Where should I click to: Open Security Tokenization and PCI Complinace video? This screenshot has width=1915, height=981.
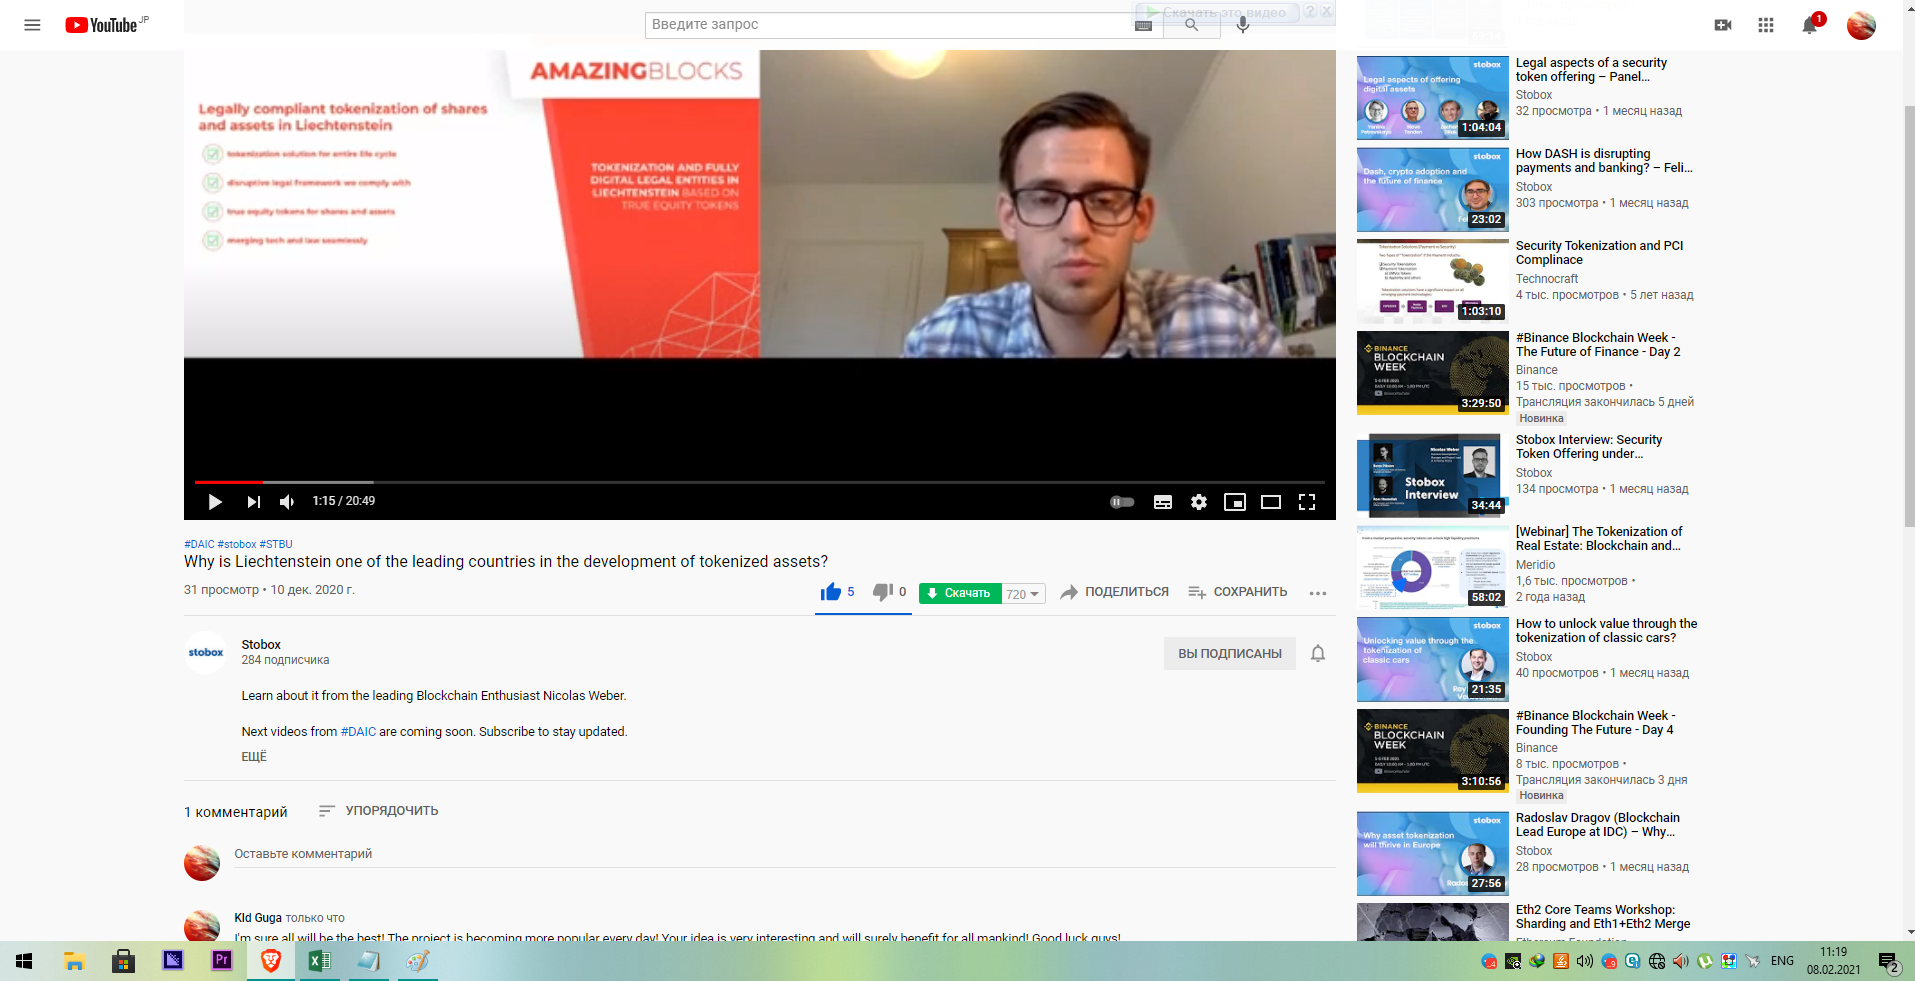1599,253
